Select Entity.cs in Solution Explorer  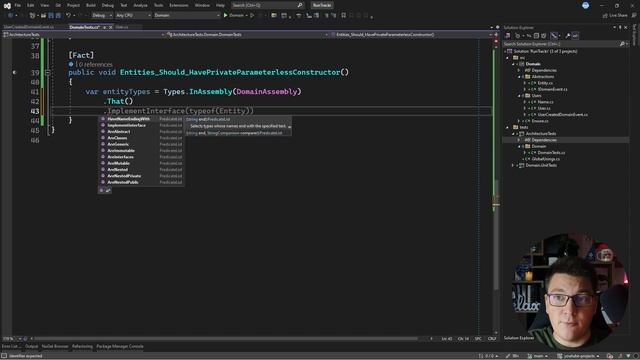click(545, 83)
